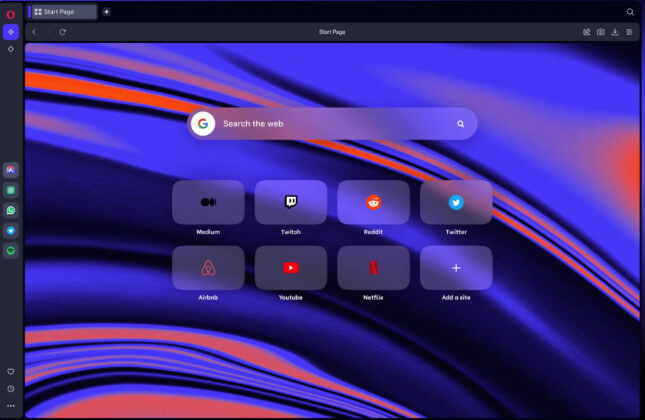This screenshot has width=645, height=420.
Task: Open the Twitch speed dial tile
Action: [291, 202]
